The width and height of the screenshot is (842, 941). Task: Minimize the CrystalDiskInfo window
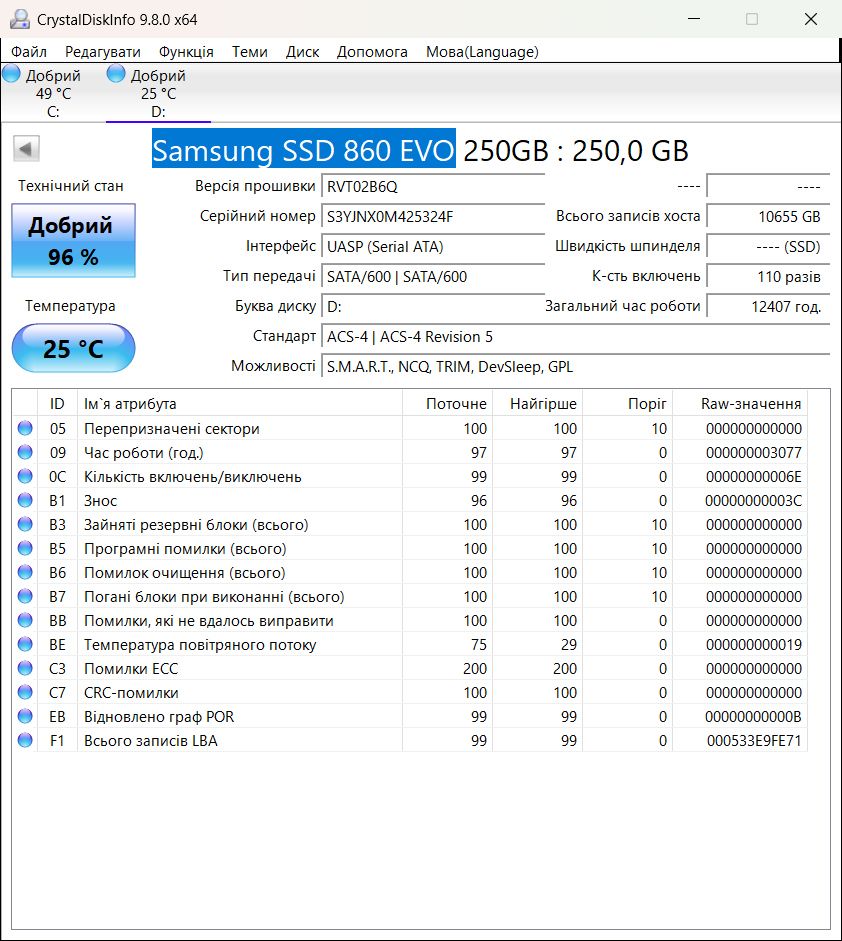(x=694, y=19)
